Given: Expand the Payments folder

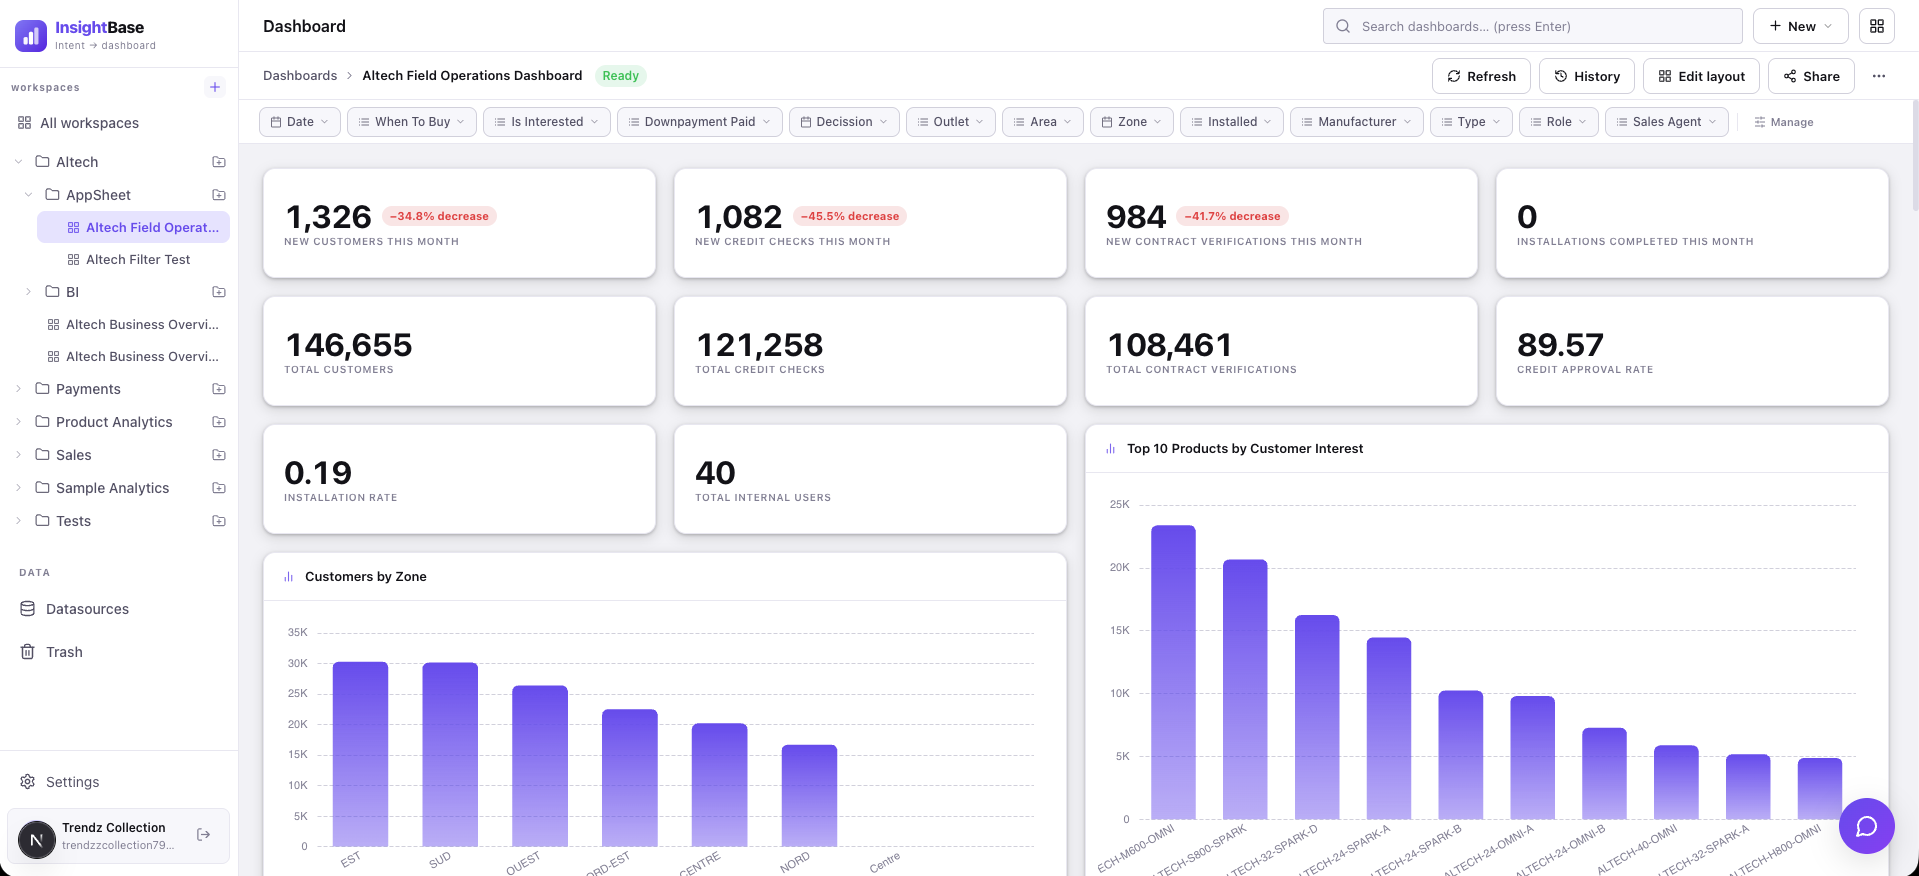Looking at the screenshot, I should click(18, 389).
